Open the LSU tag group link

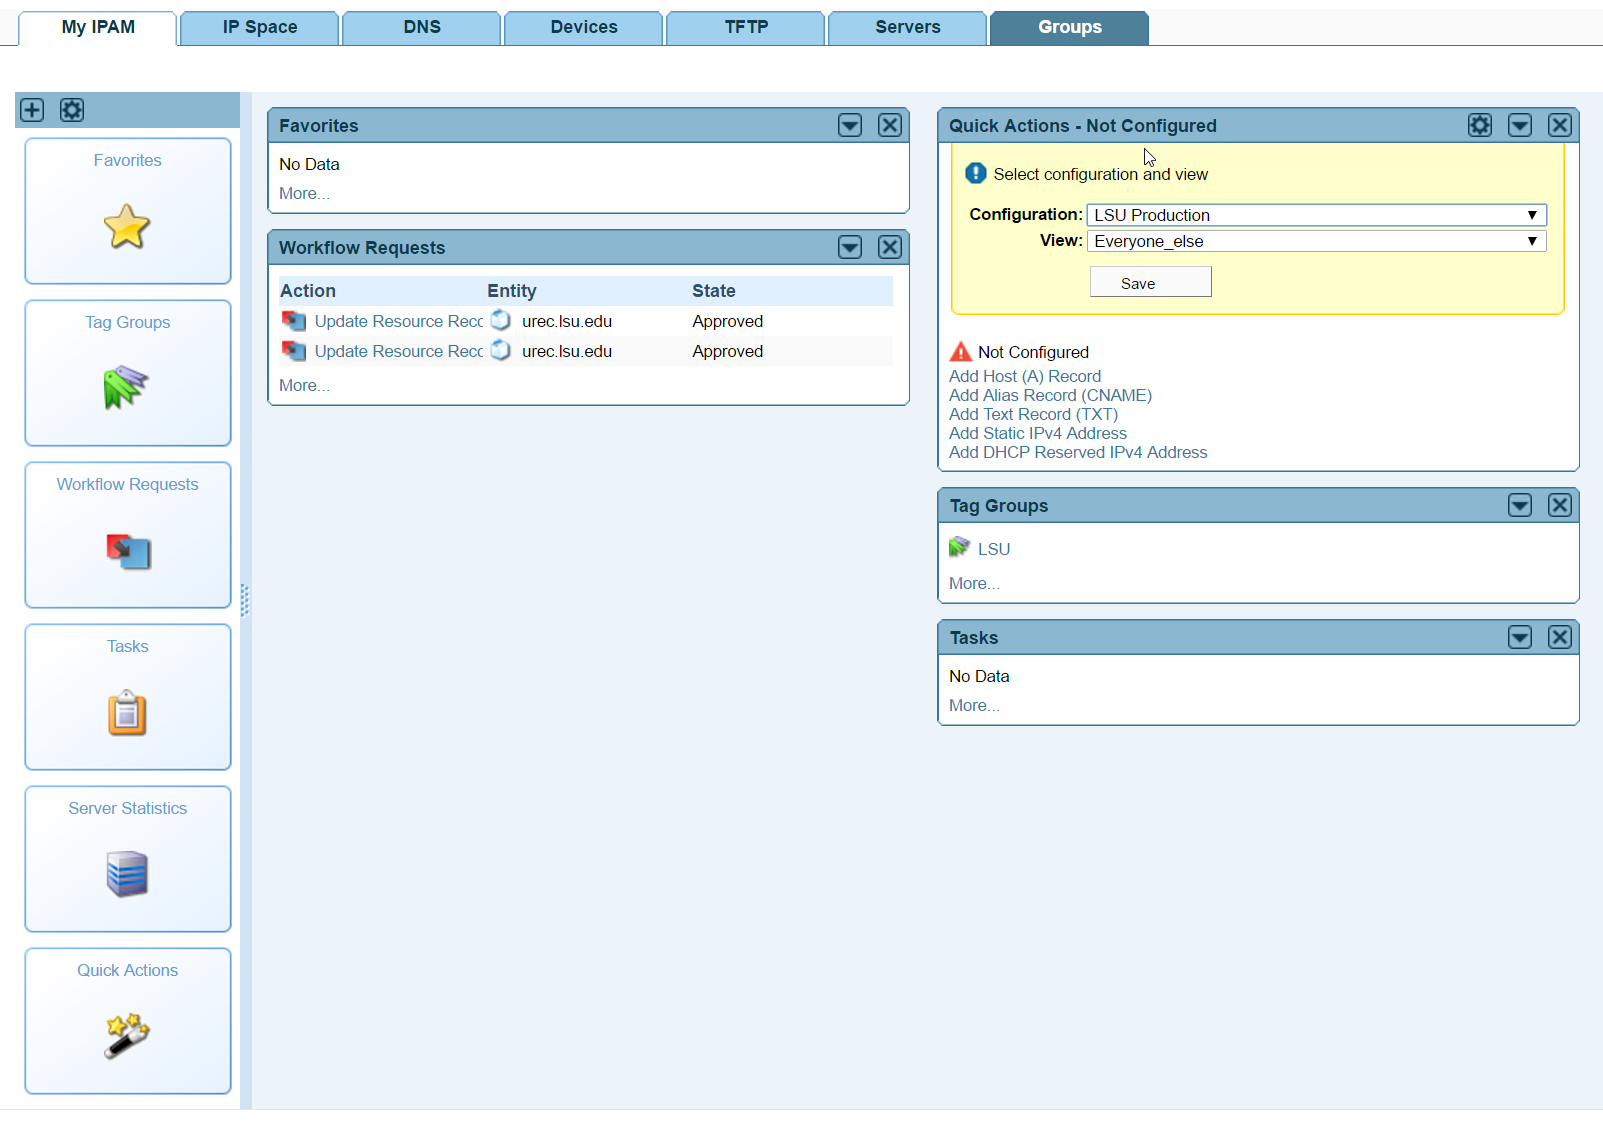coord(994,549)
